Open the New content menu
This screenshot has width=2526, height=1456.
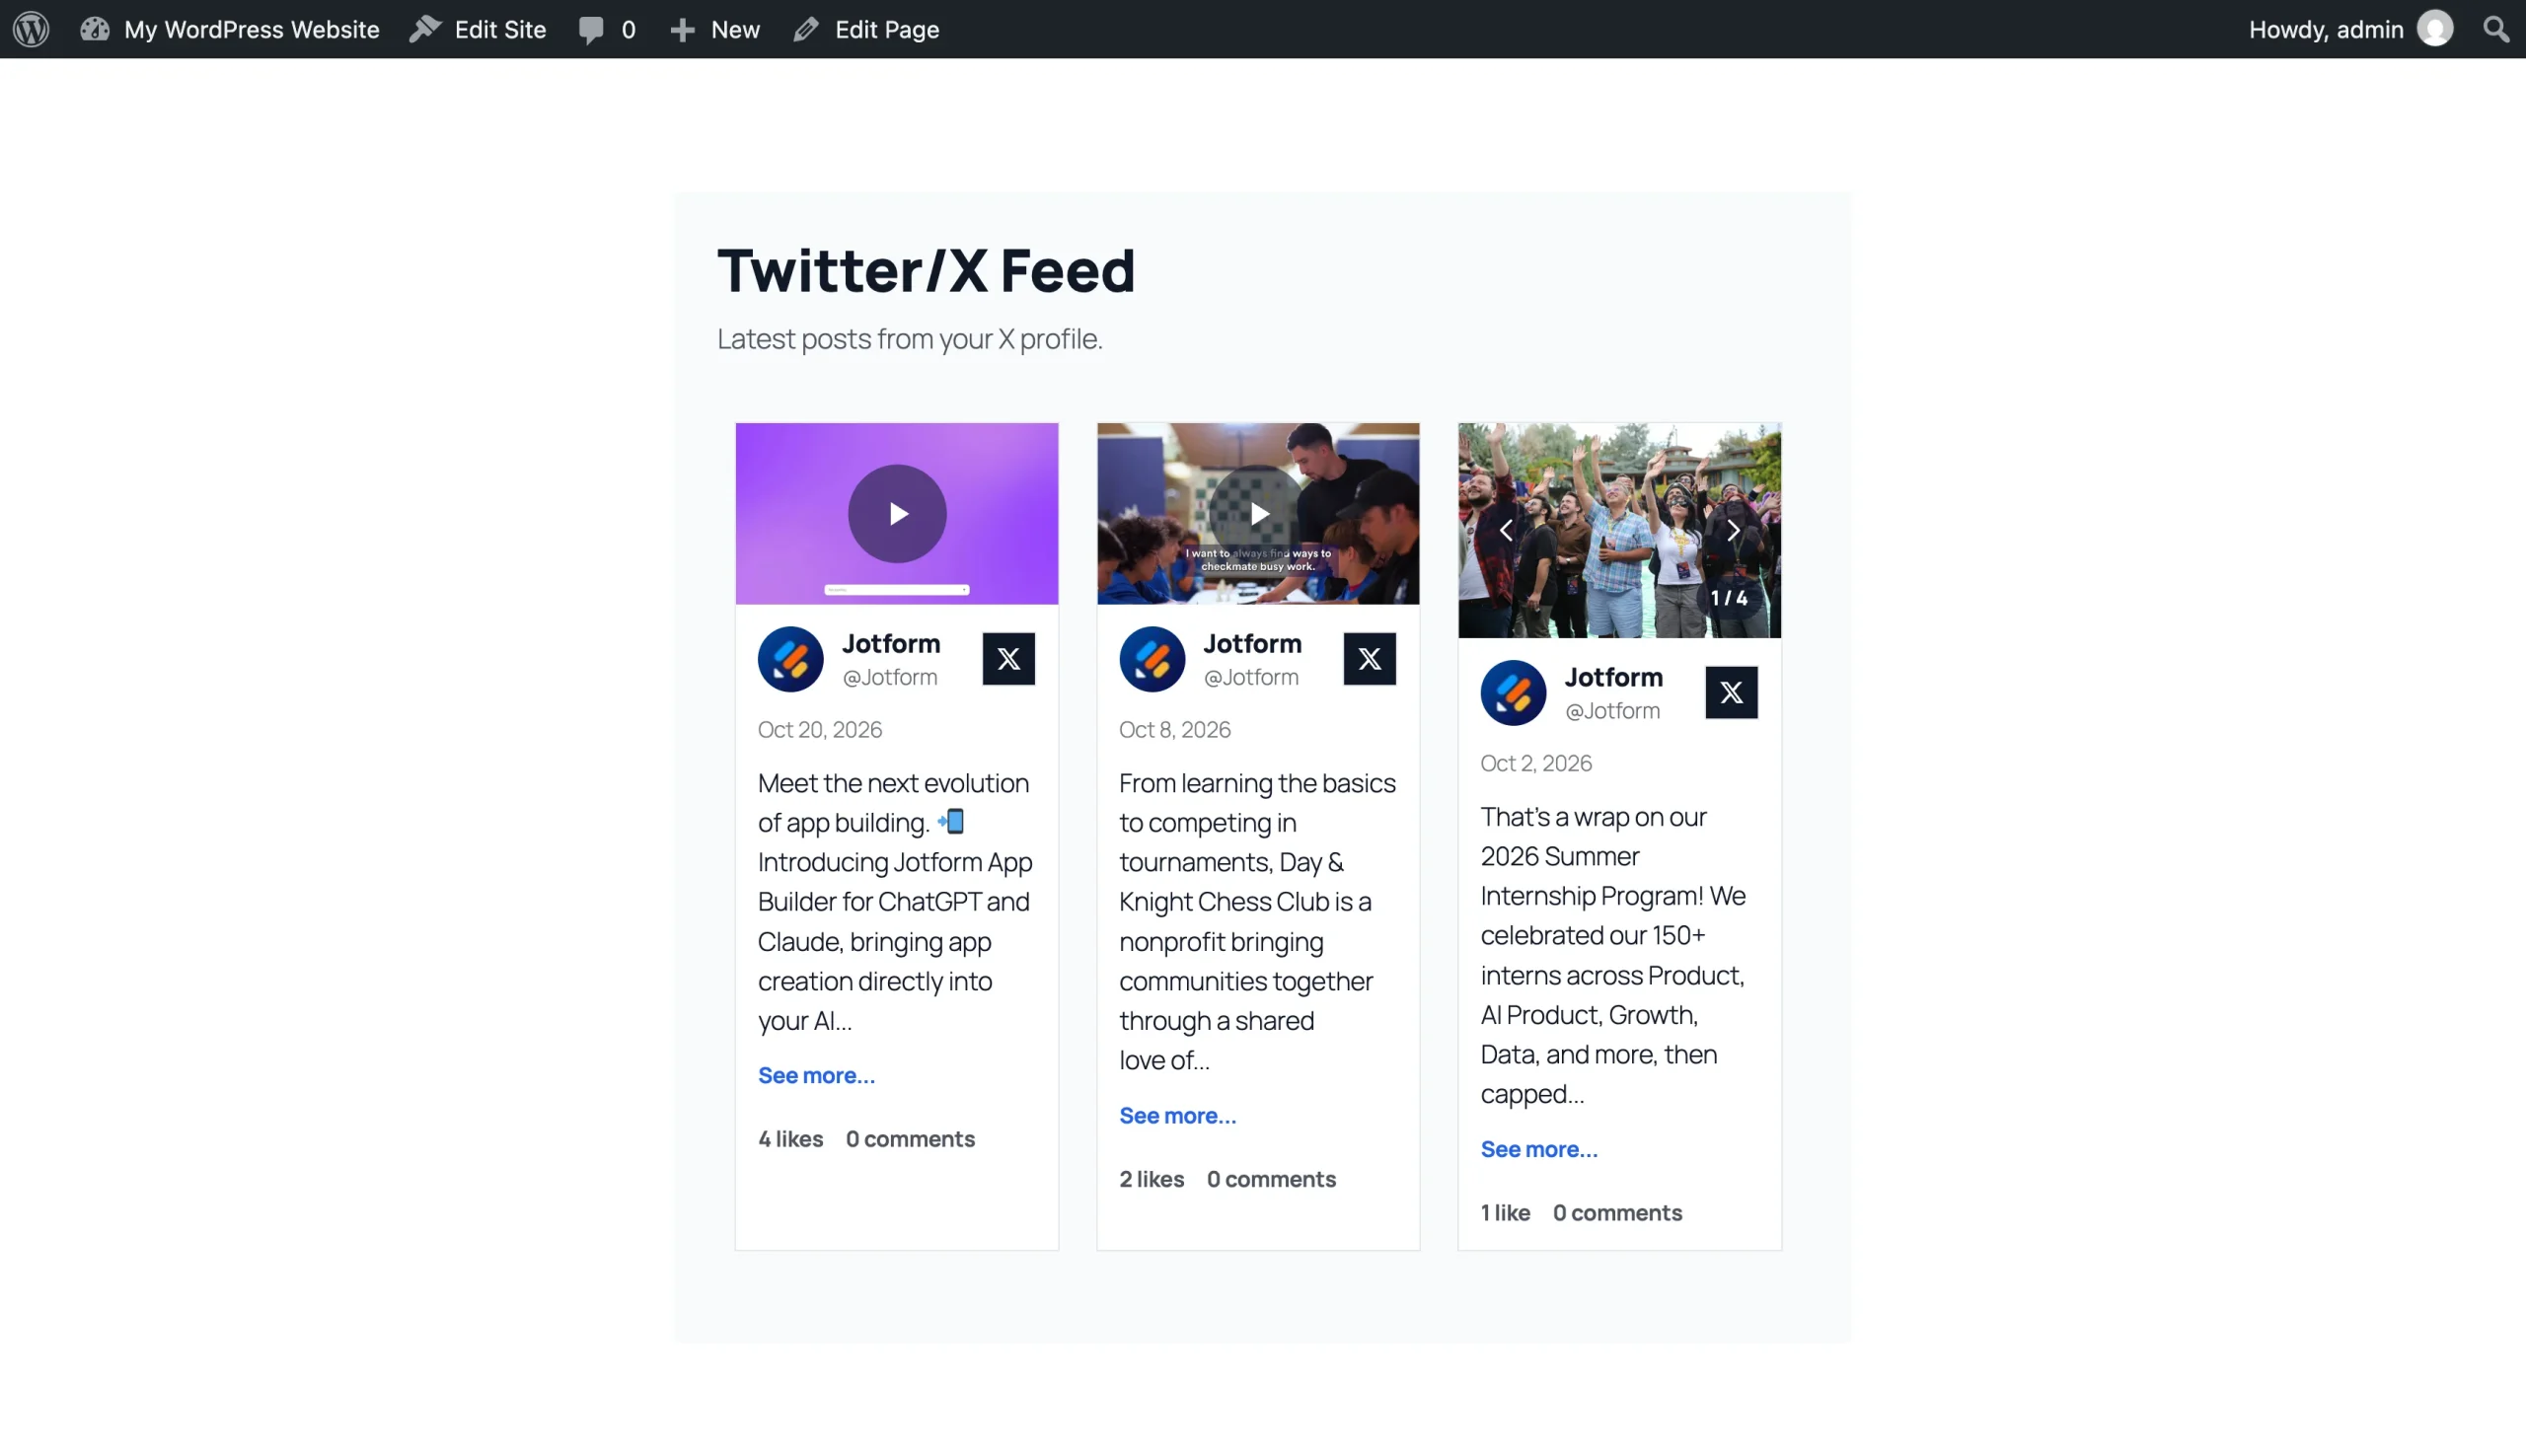pyautogui.click(x=715, y=29)
